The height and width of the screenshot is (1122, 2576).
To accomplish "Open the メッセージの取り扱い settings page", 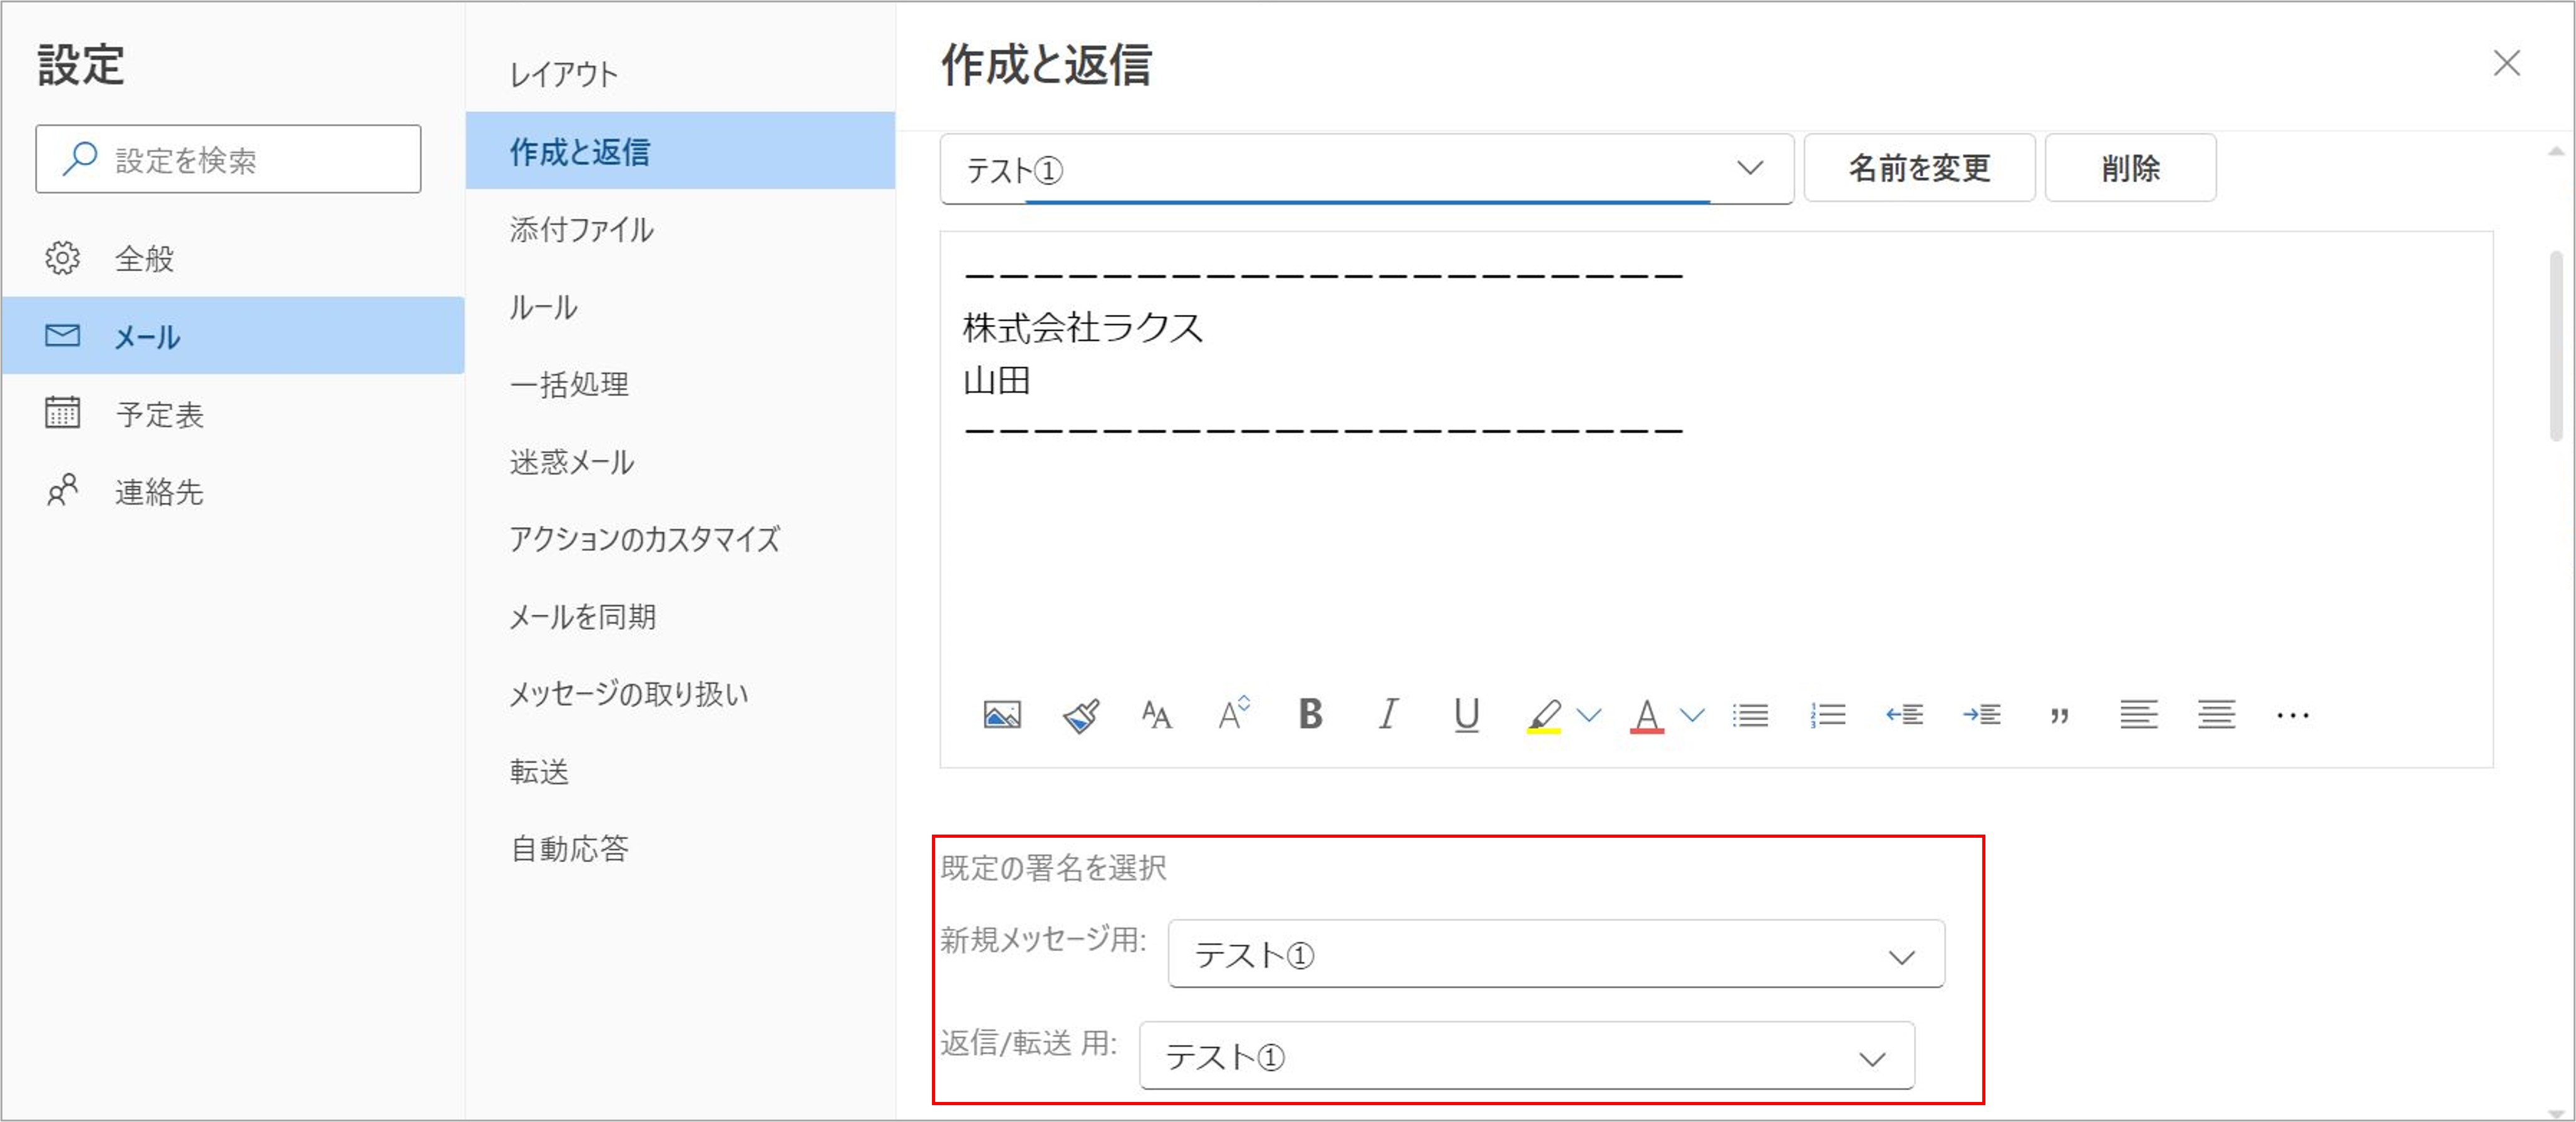I will (x=680, y=693).
